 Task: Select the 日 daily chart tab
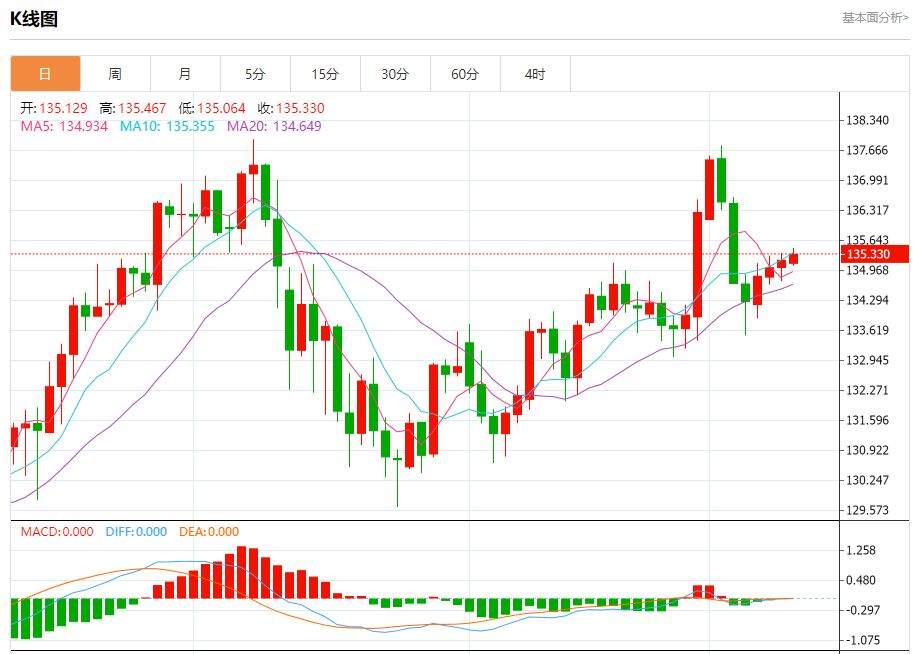click(45, 74)
